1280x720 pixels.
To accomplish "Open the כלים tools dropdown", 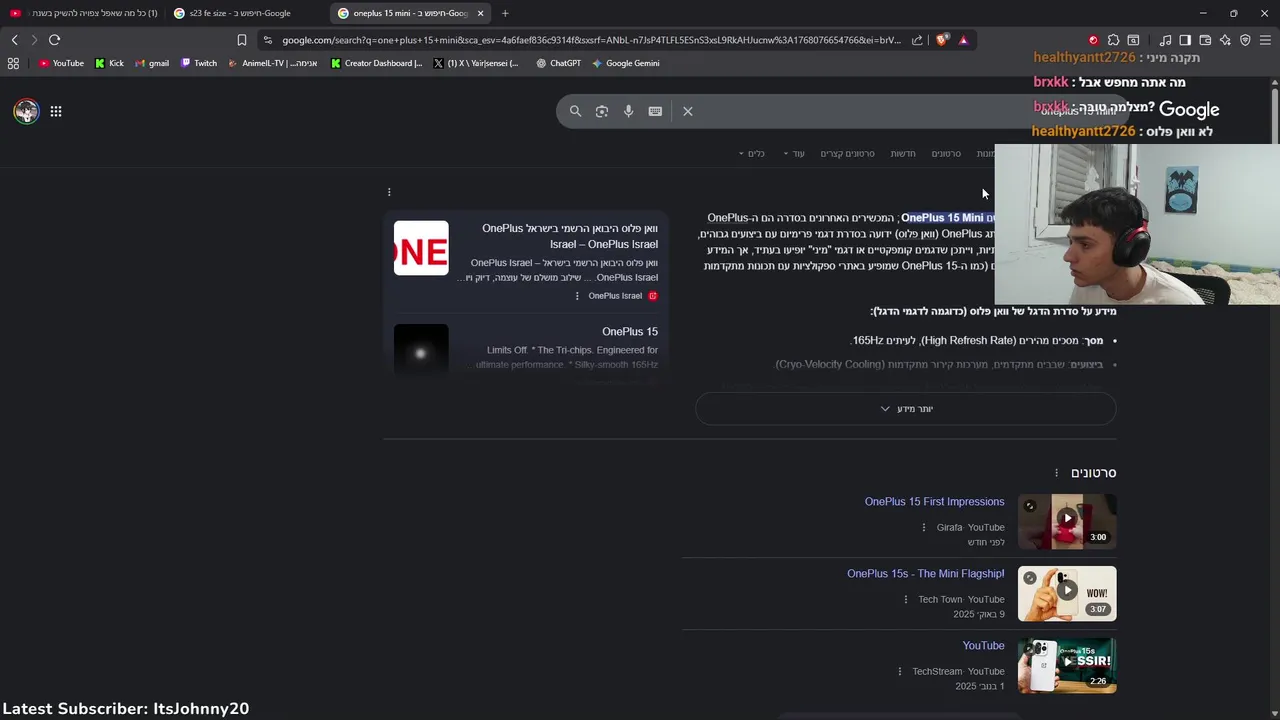I will pos(752,153).
